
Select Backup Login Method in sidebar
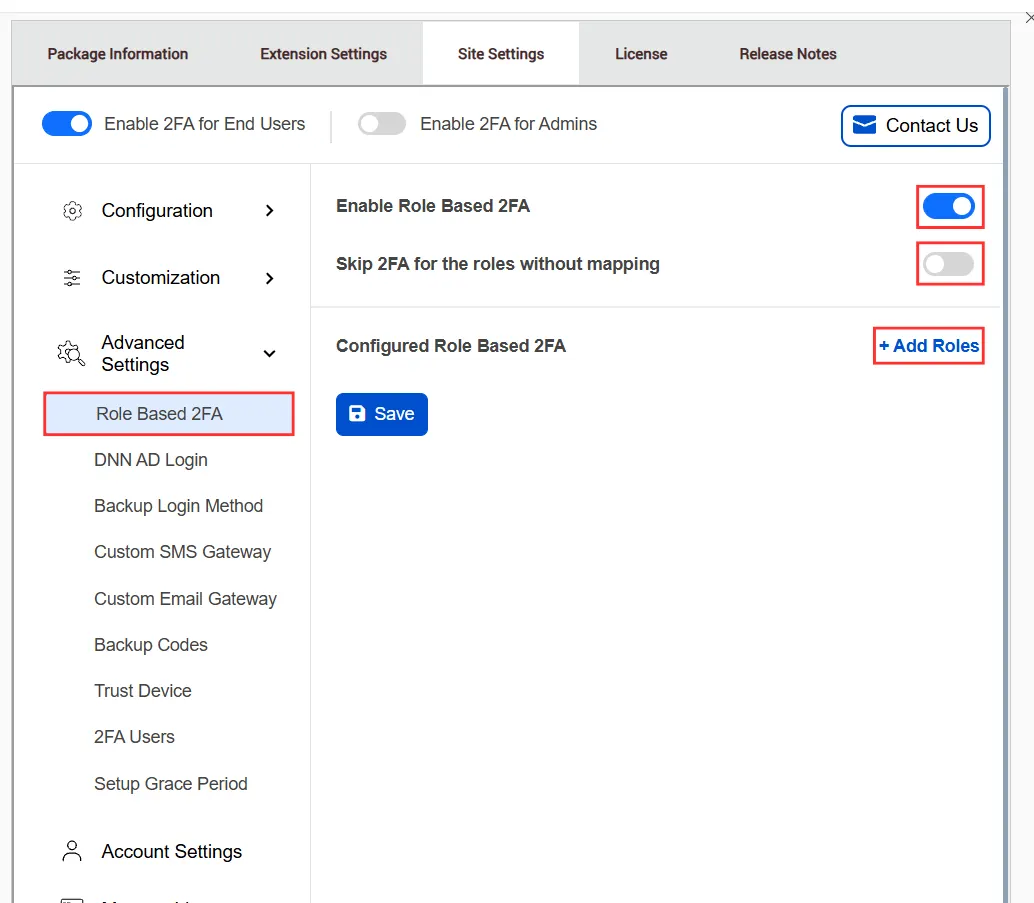pos(178,506)
